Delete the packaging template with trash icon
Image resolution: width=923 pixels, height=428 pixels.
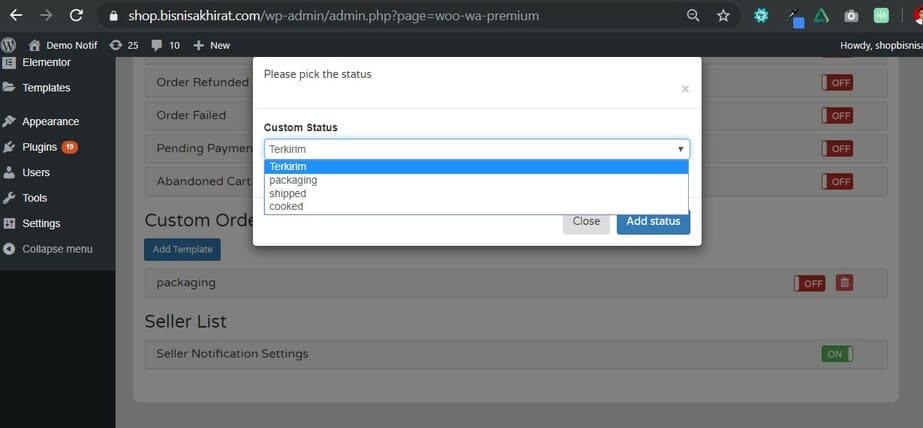pos(844,283)
